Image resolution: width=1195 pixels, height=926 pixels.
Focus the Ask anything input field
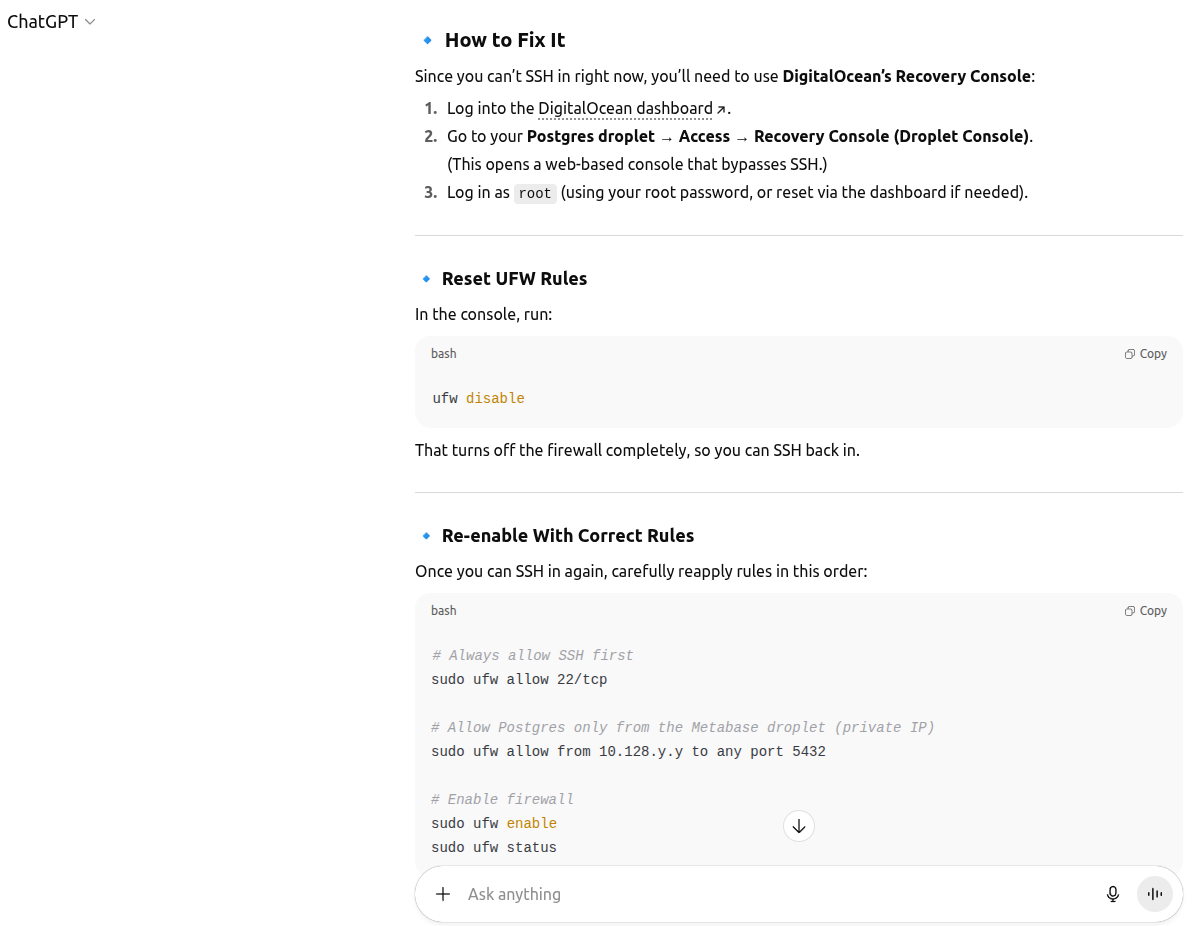(x=760, y=894)
